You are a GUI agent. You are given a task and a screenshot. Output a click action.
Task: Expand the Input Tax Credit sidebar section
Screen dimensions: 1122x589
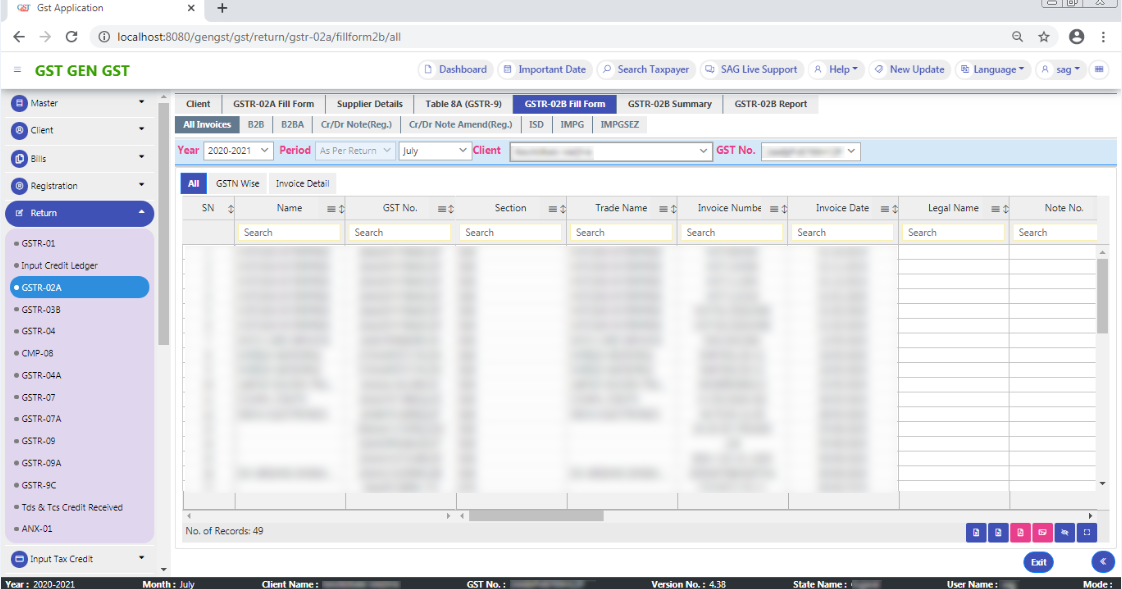click(80, 559)
